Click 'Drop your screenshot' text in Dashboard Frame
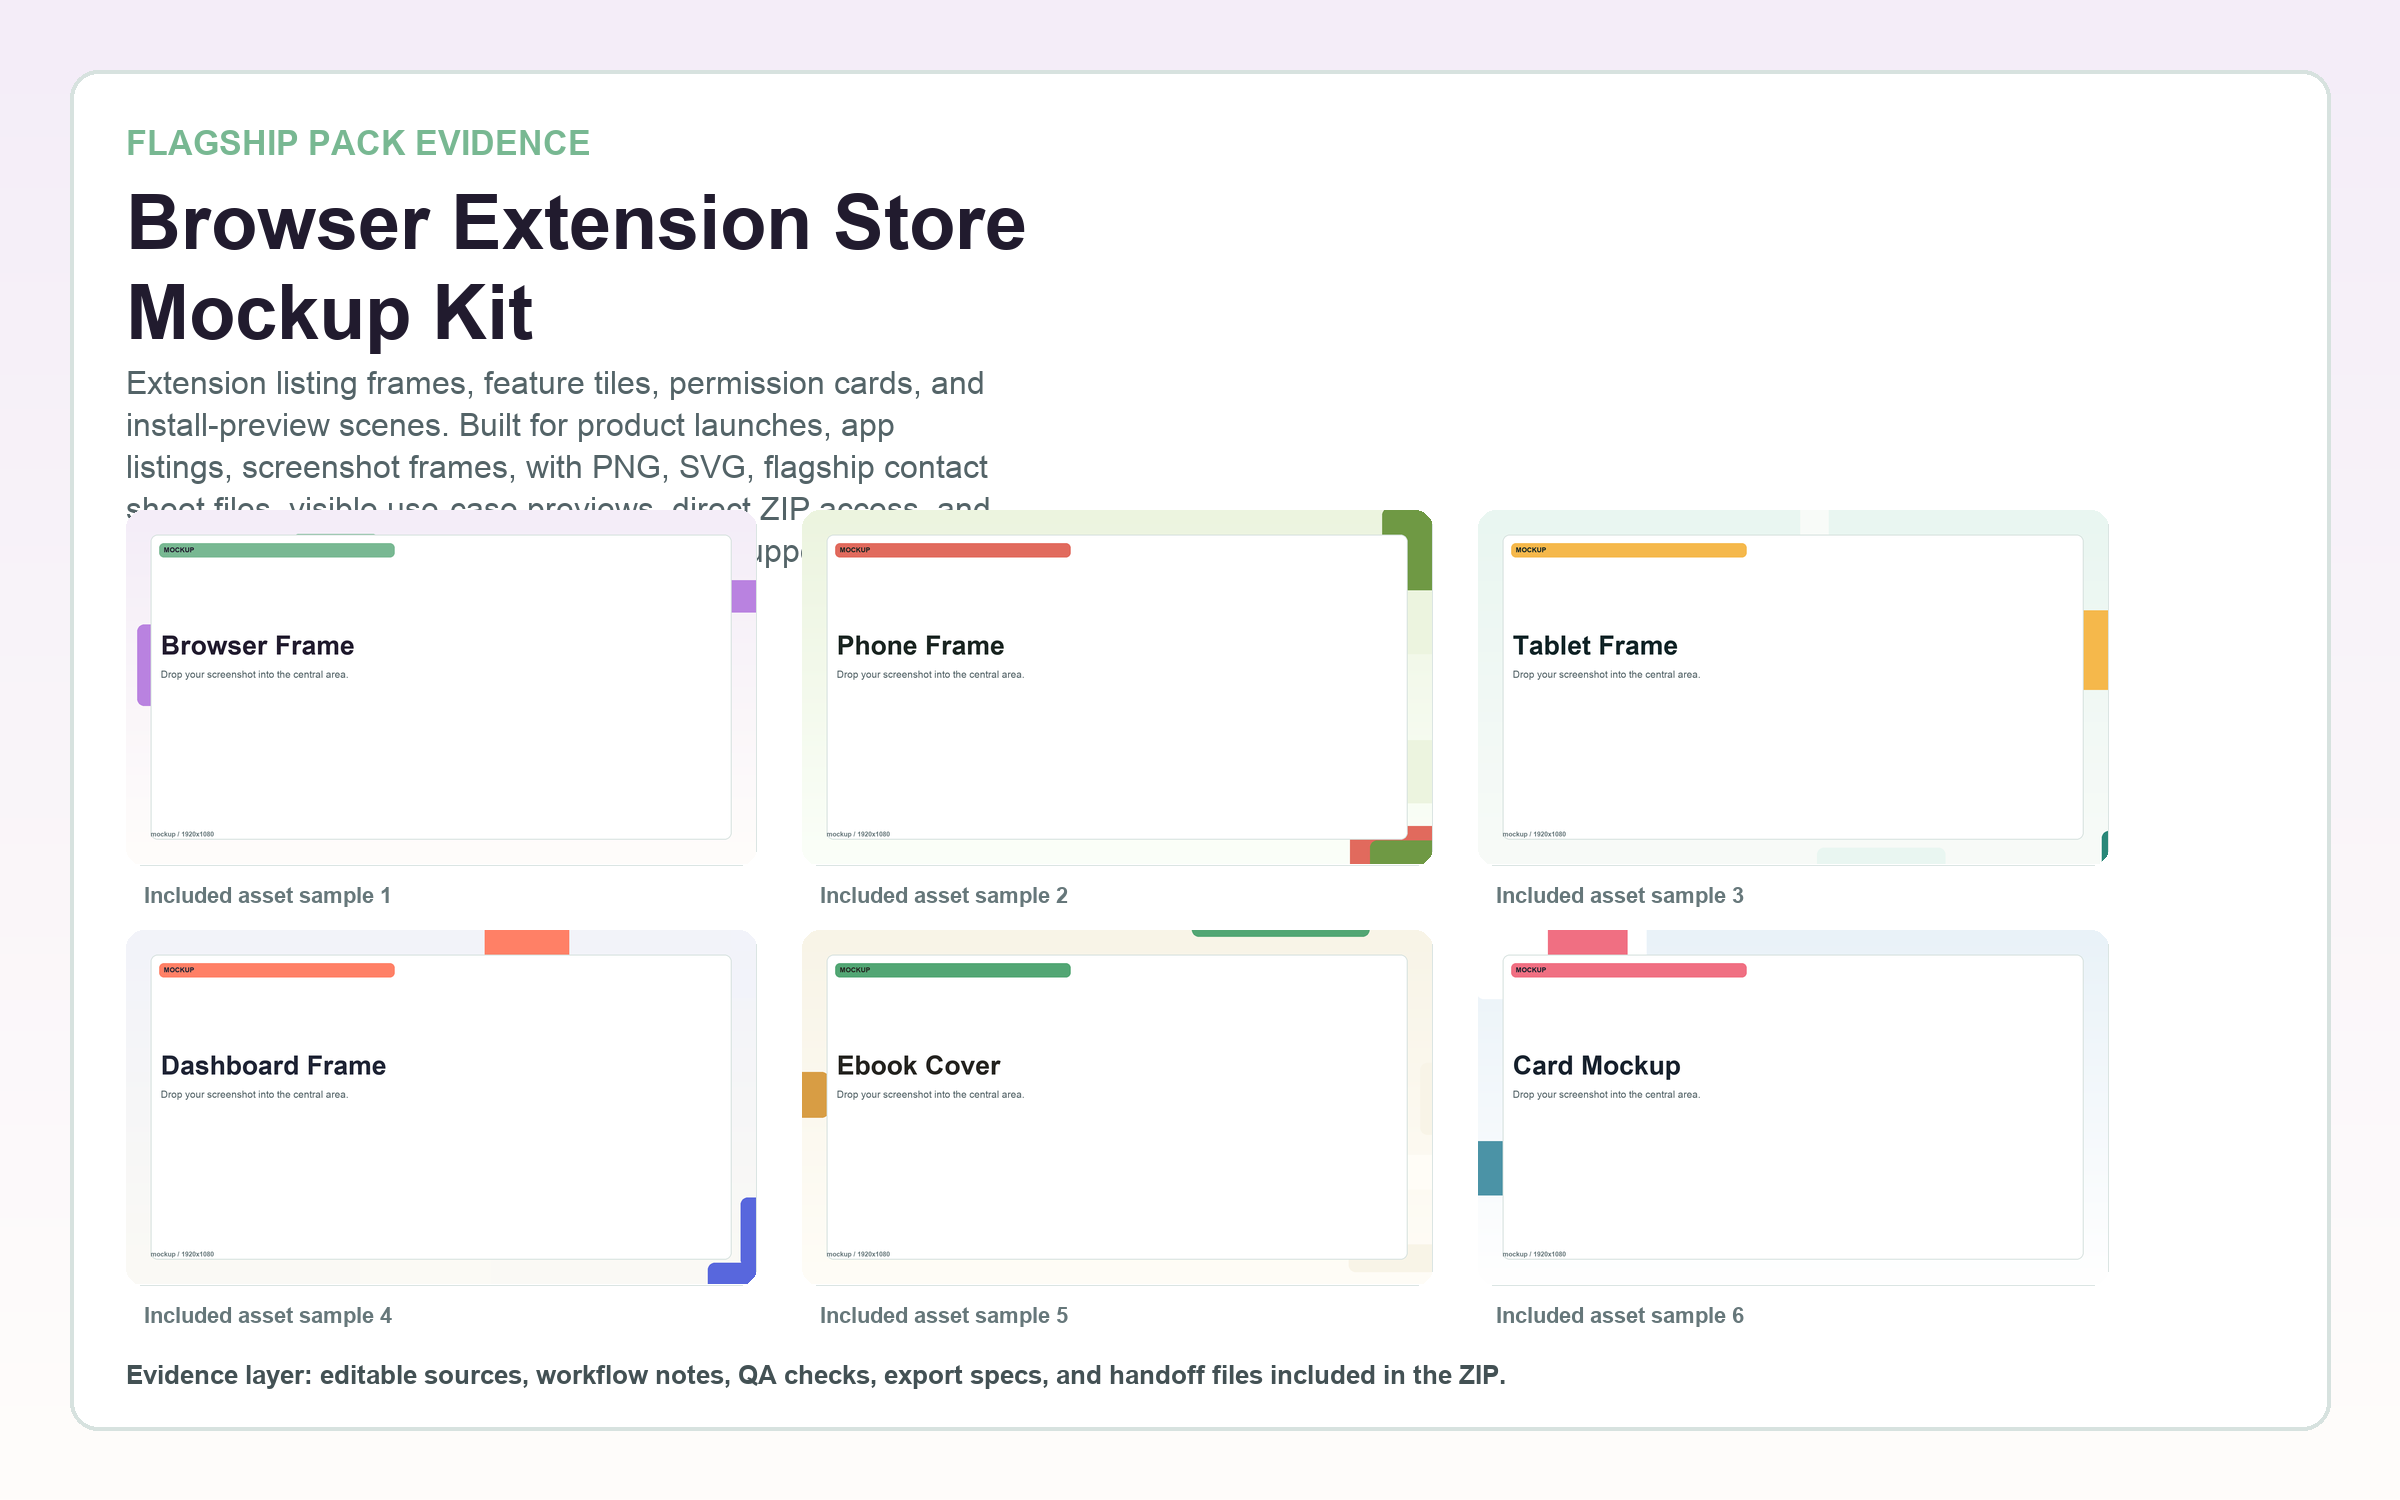 pyautogui.click(x=254, y=1095)
